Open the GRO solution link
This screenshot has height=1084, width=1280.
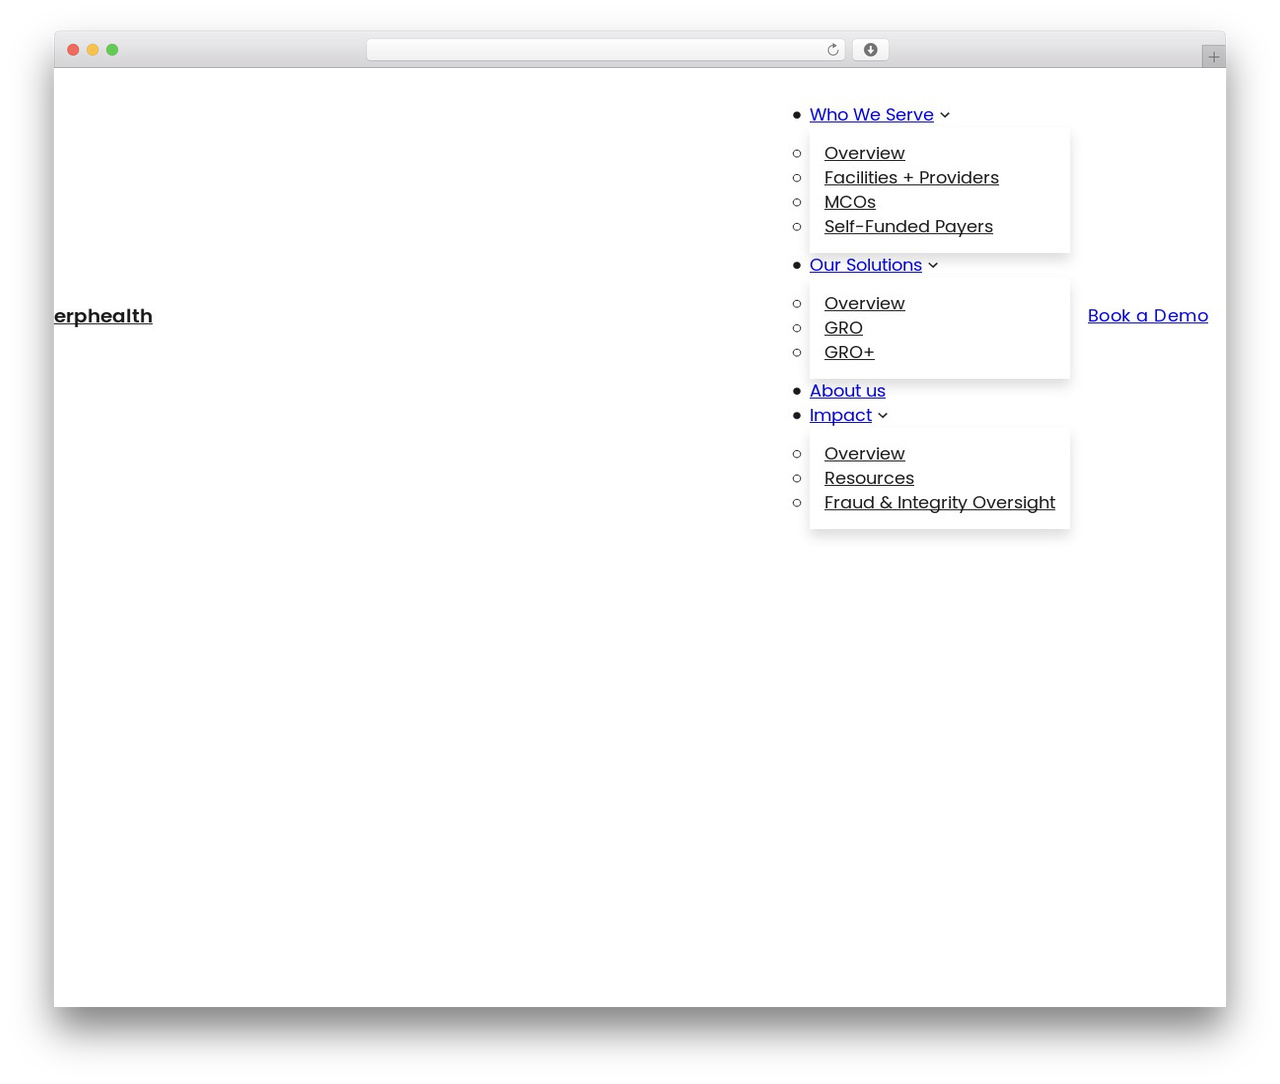[844, 328]
